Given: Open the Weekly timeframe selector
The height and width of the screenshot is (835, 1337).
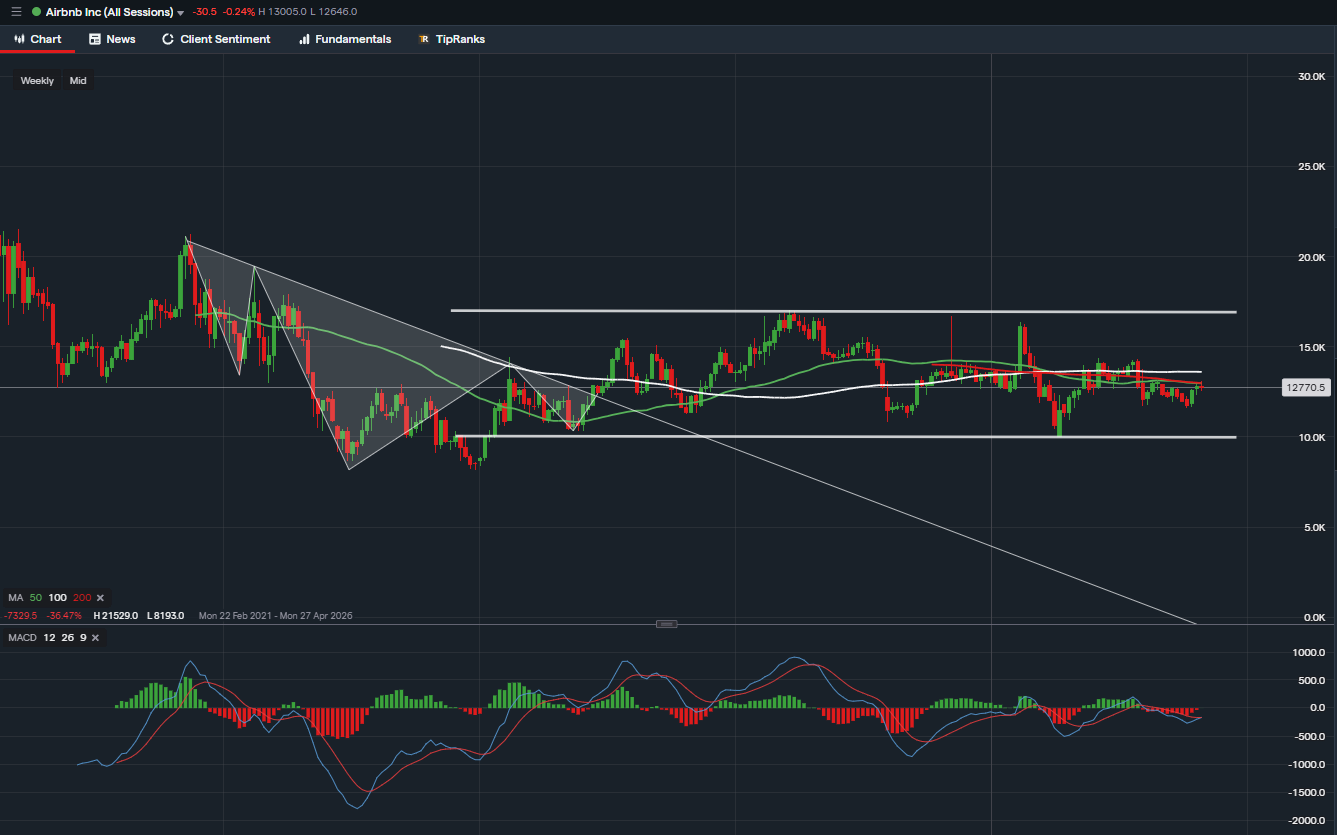Looking at the screenshot, I should point(37,80).
